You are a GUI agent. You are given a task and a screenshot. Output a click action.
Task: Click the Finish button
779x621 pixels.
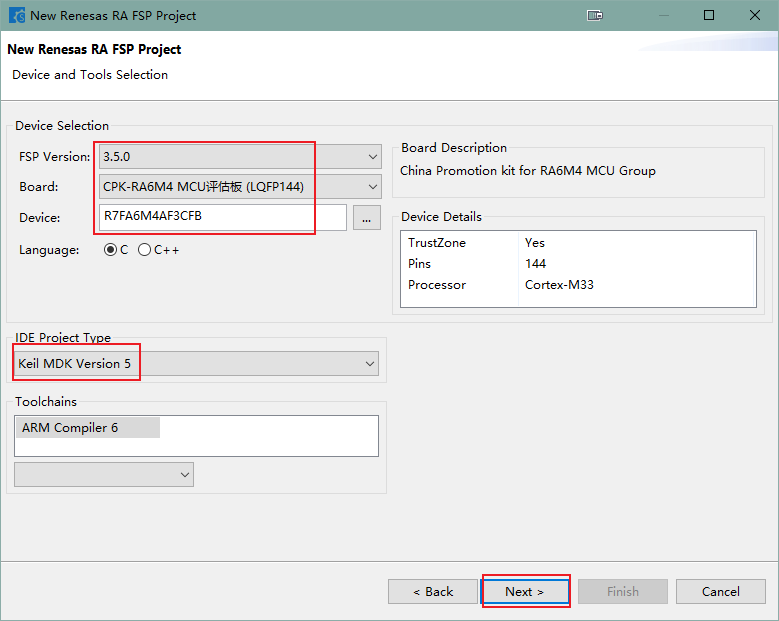coord(622,592)
